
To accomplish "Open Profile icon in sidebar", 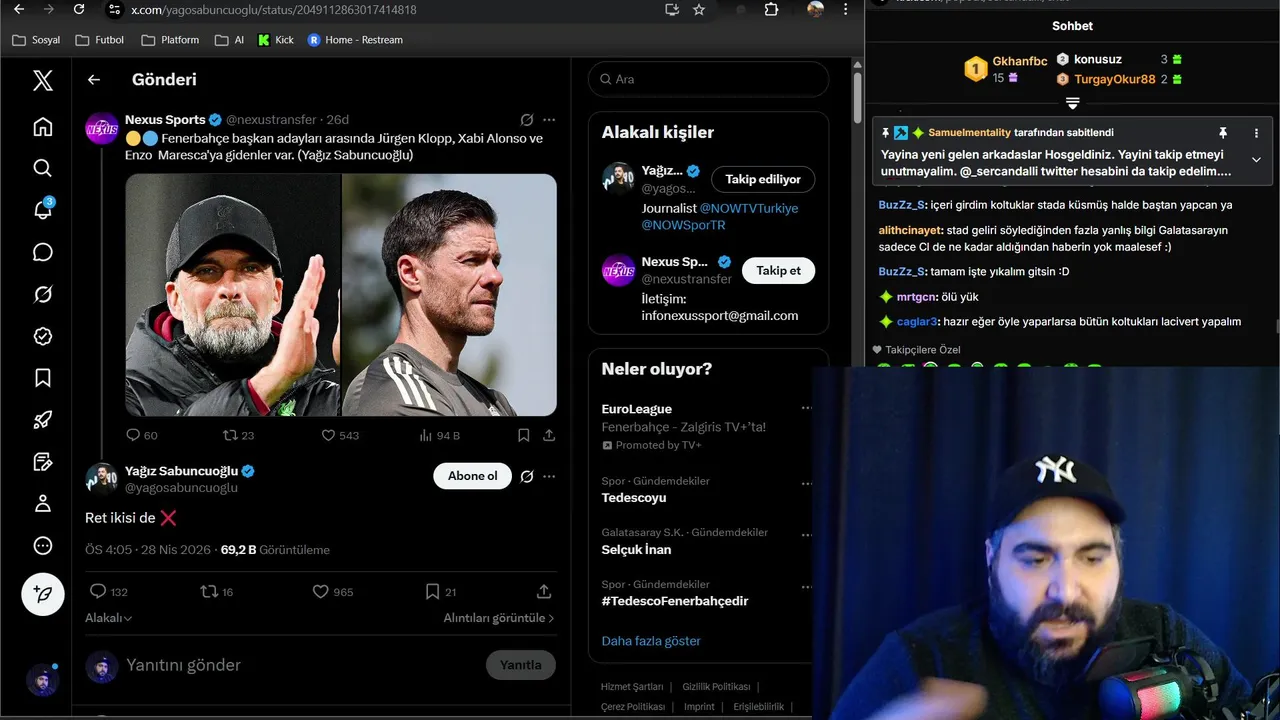I will 42,503.
